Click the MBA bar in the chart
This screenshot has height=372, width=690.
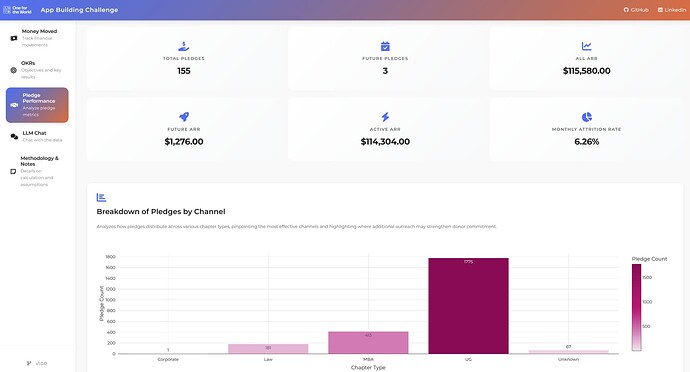(x=368, y=343)
